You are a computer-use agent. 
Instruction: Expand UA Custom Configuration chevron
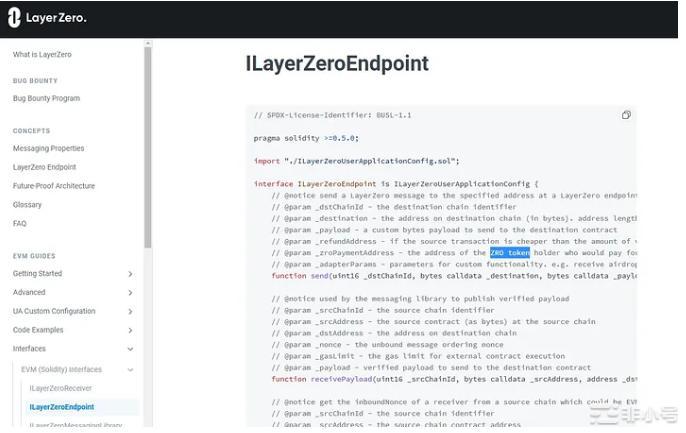tap(130, 311)
